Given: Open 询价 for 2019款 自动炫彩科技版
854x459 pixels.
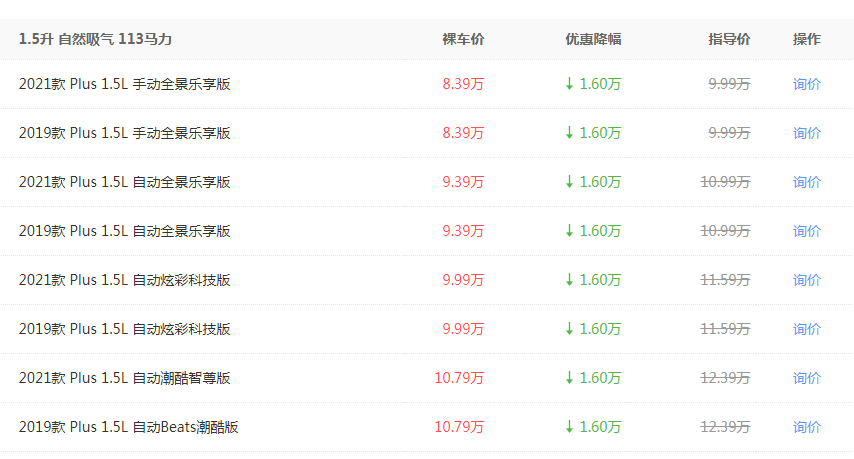Looking at the screenshot, I should tap(806, 329).
